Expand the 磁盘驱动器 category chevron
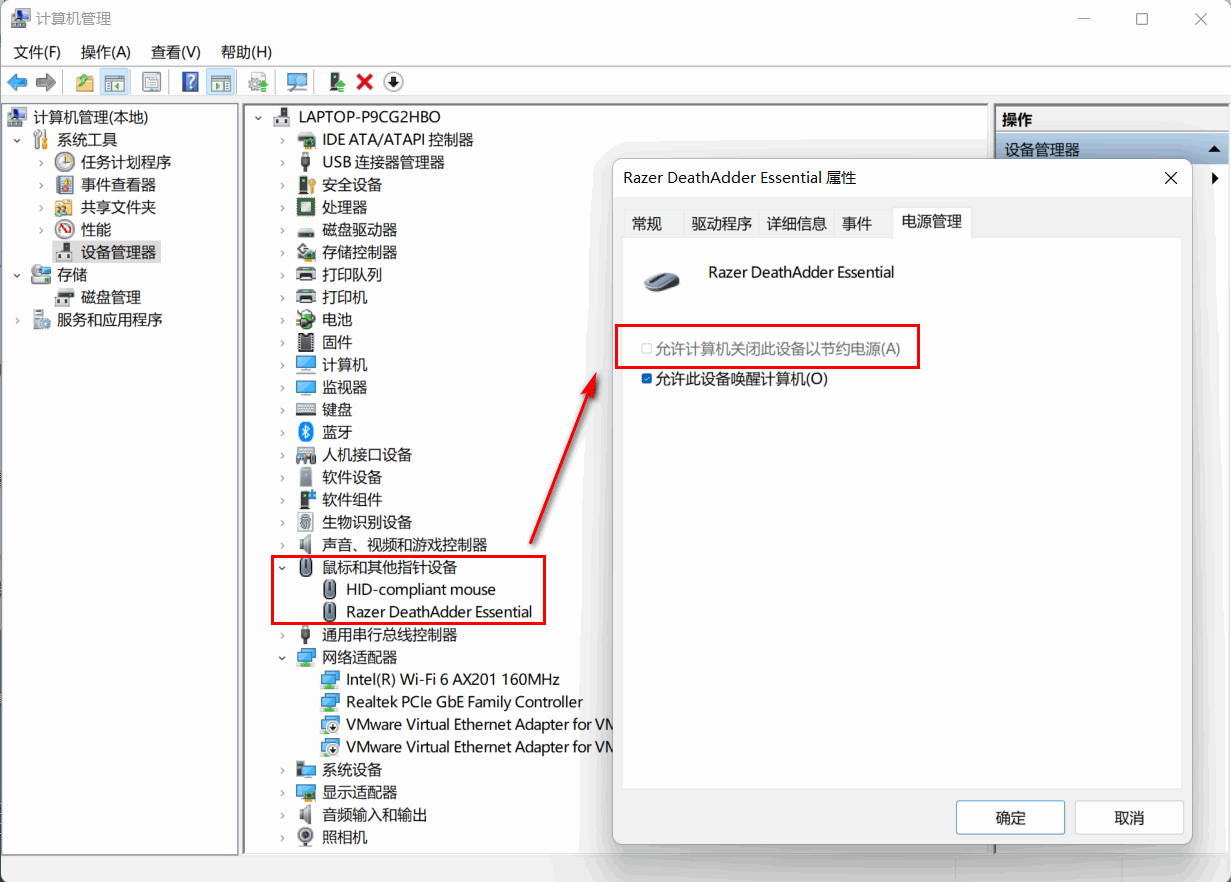 [x=283, y=230]
